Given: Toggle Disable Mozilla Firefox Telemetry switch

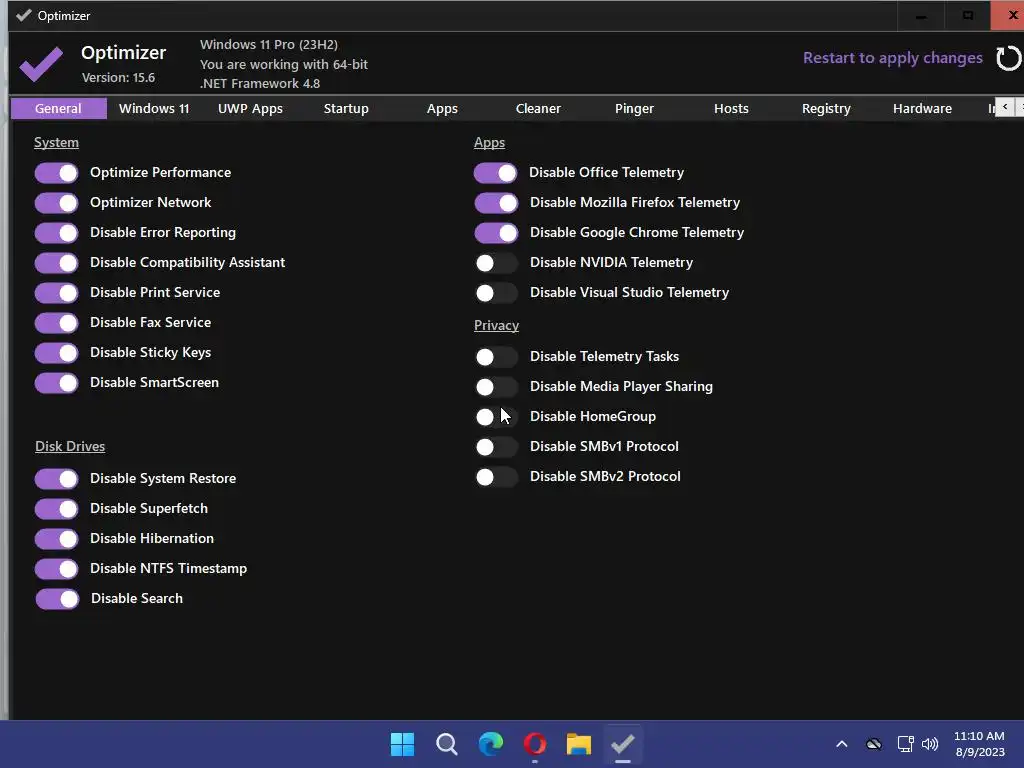Looking at the screenshot, I should 496,203.
